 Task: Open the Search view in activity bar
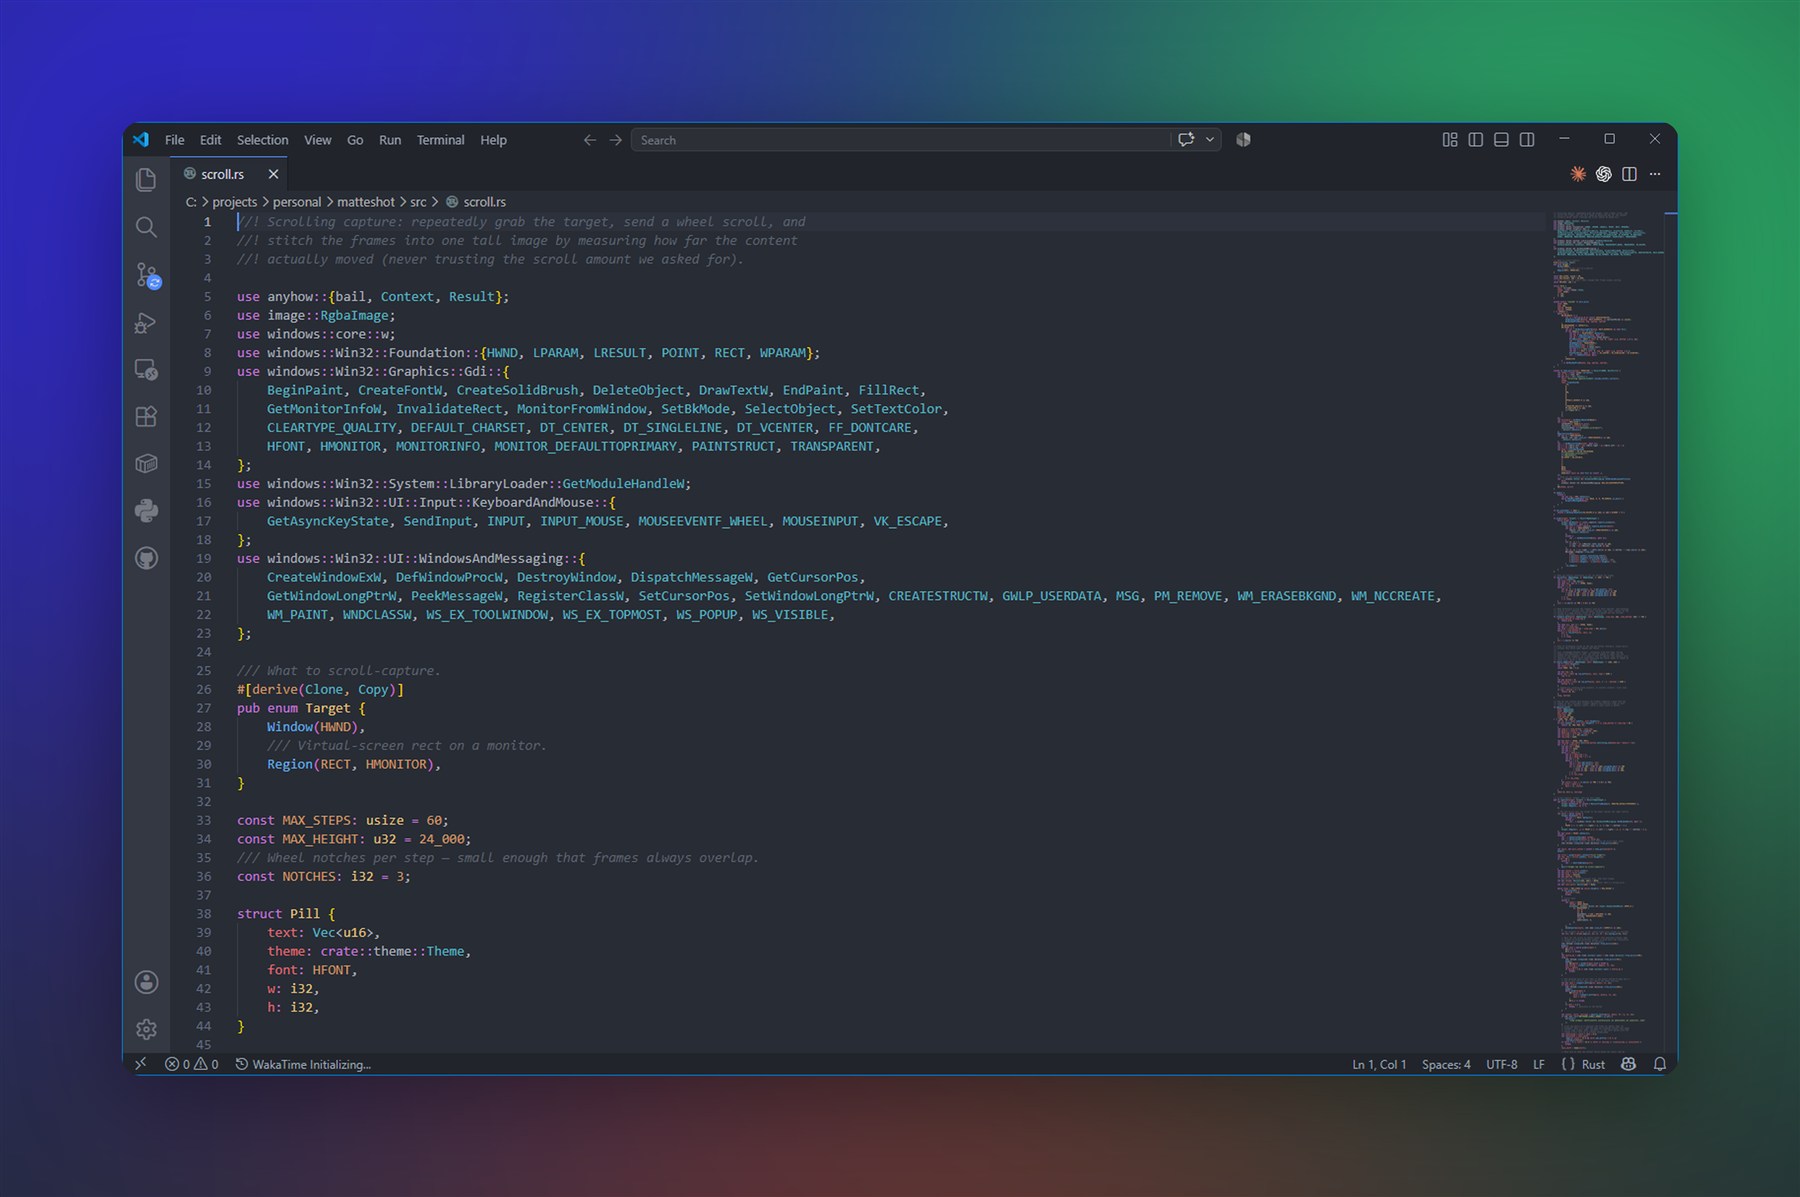coord(146,227)
